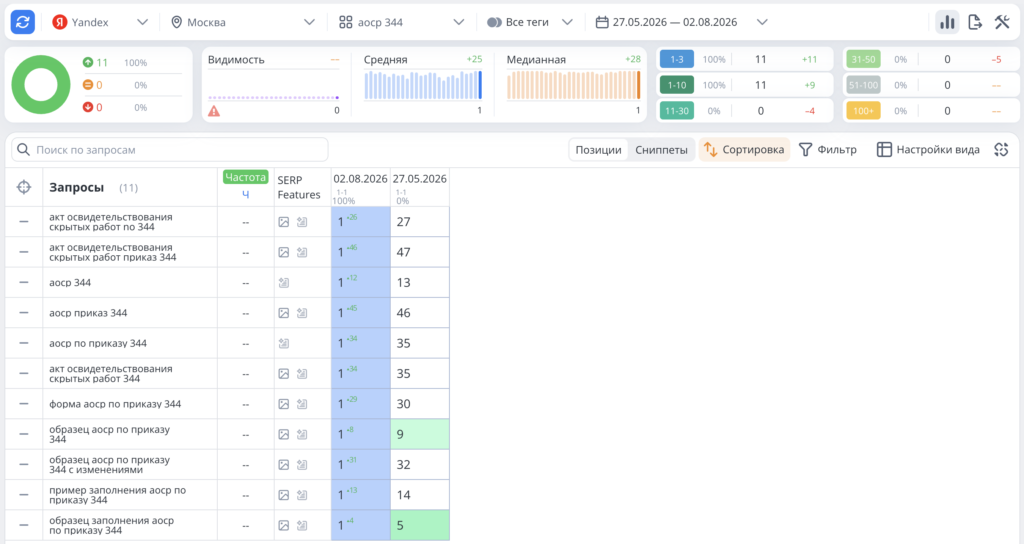Click the Средняя position chart
The image size is (1024, 544).
coord(423,85)
